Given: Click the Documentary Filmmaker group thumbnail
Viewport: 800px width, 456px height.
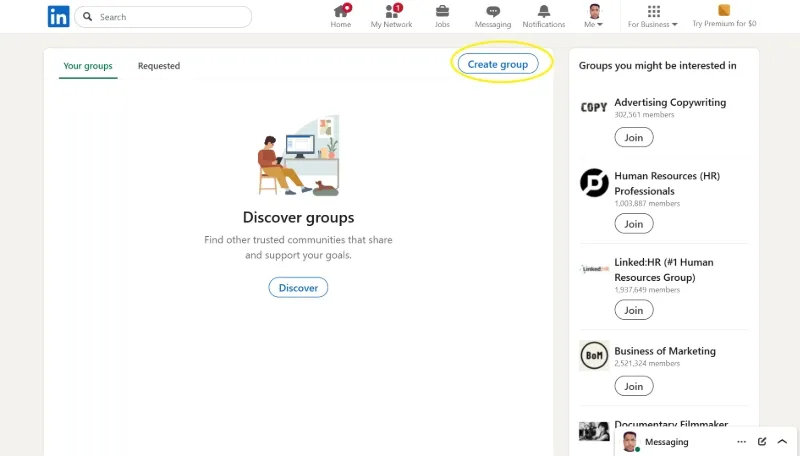Looking at the screenshot, I should 594,432.
